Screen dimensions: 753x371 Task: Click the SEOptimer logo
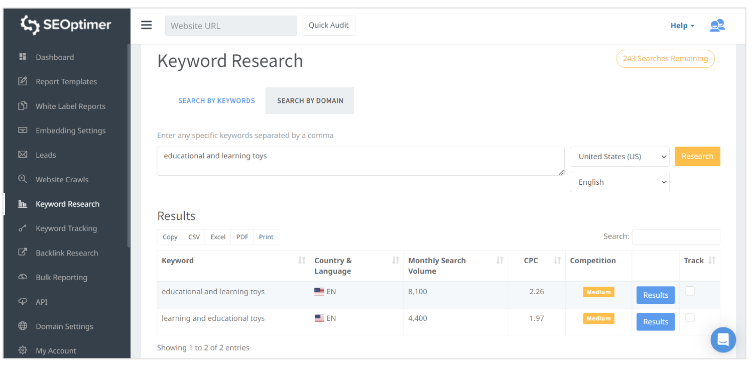click(x=66, y=25)
